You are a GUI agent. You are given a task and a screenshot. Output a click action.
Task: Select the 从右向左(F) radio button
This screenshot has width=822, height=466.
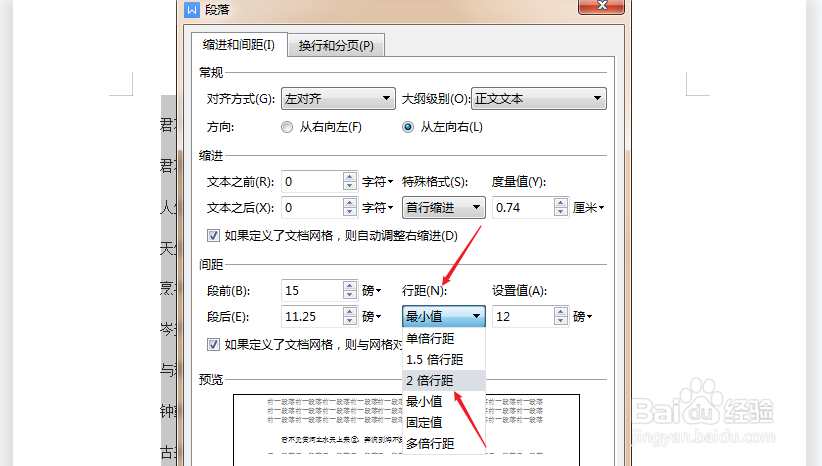287,127
